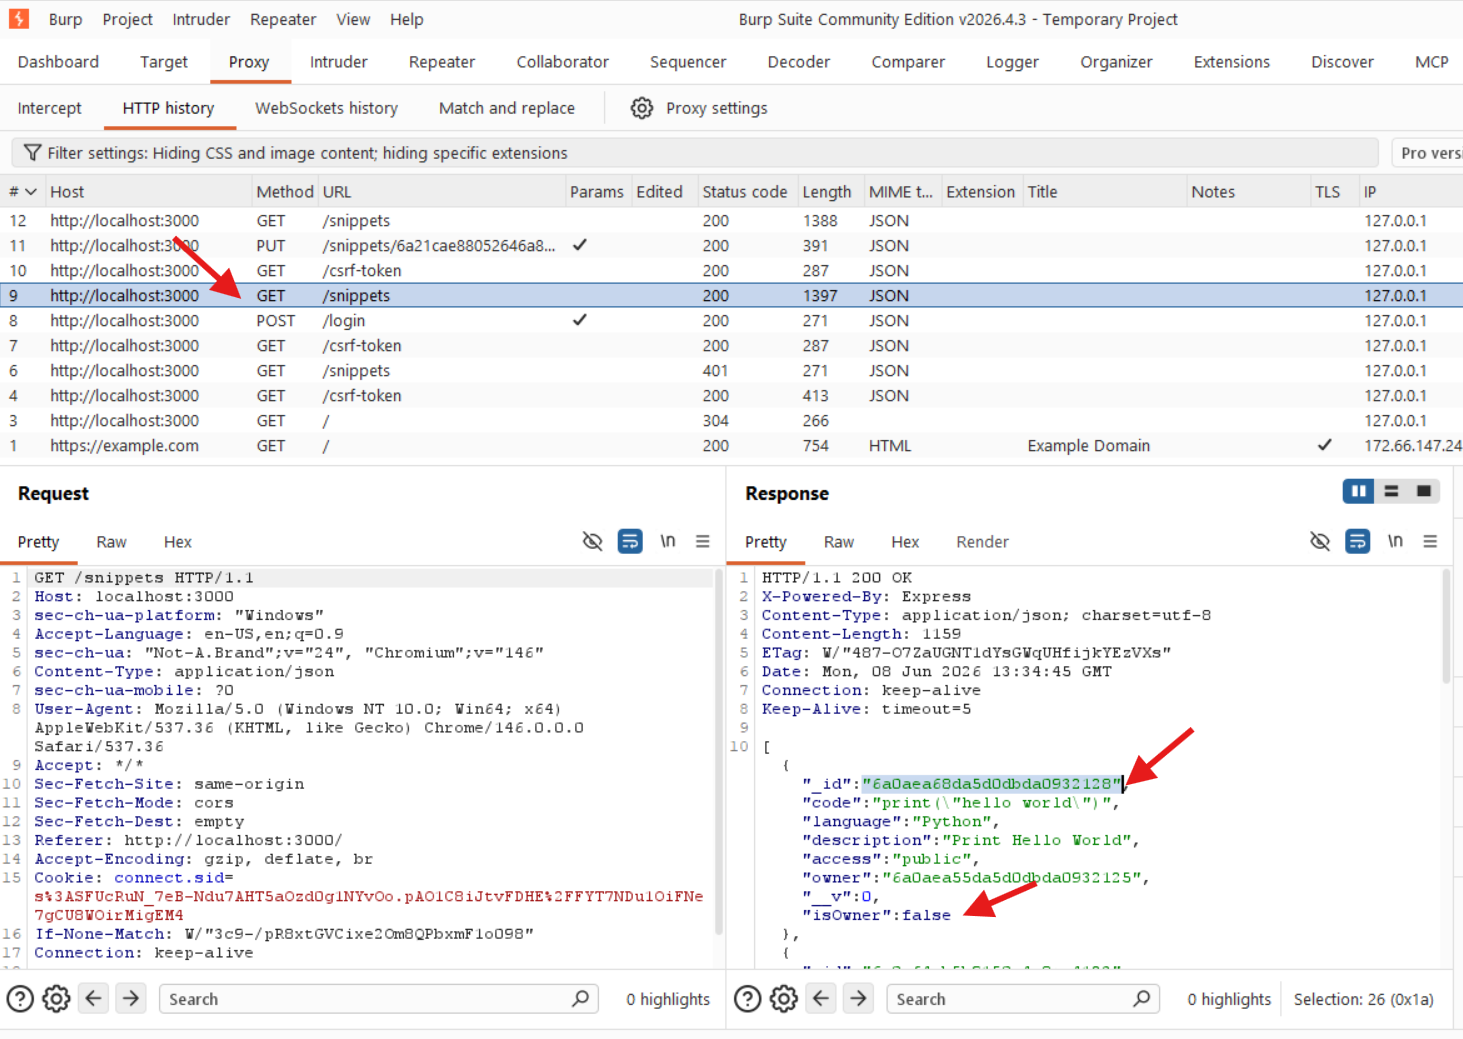Go to previous match in Request search
Screen dimensions: 1463x1039
coord(94,998)
